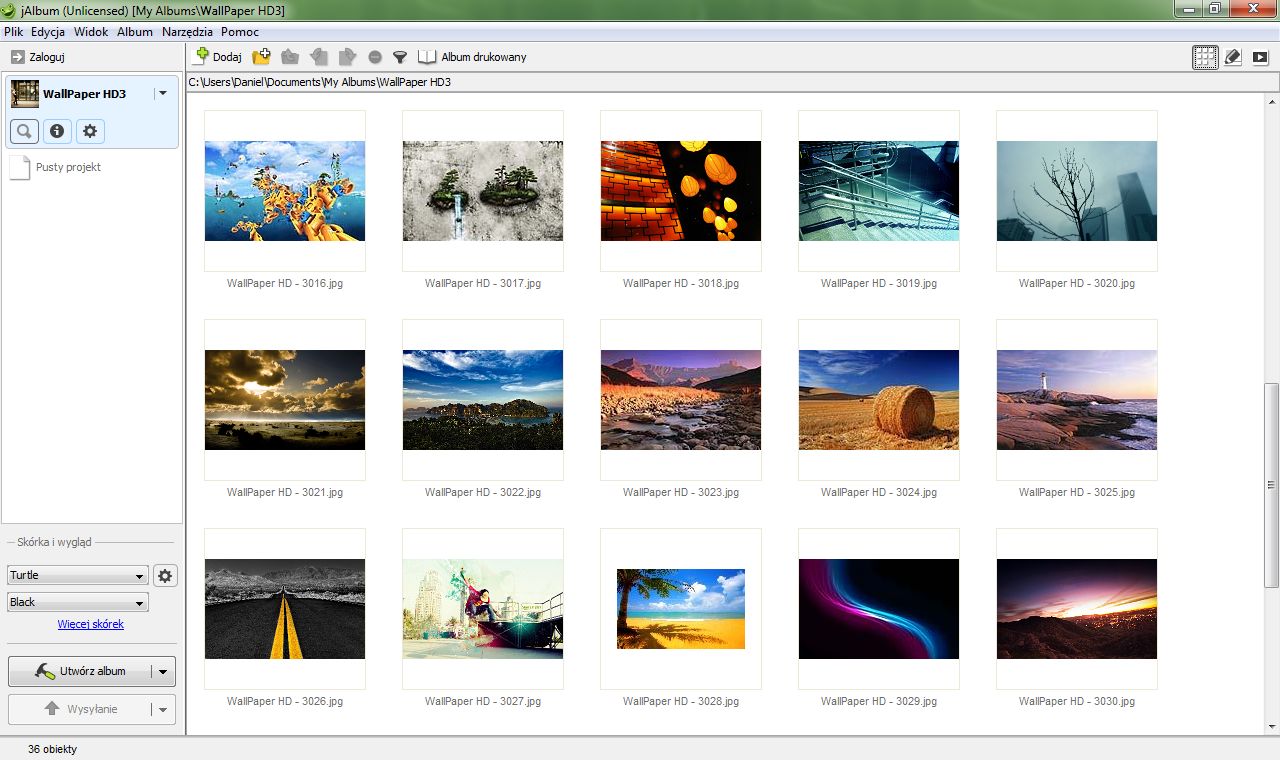Open Album drukowany book icon

click(472, 57)
